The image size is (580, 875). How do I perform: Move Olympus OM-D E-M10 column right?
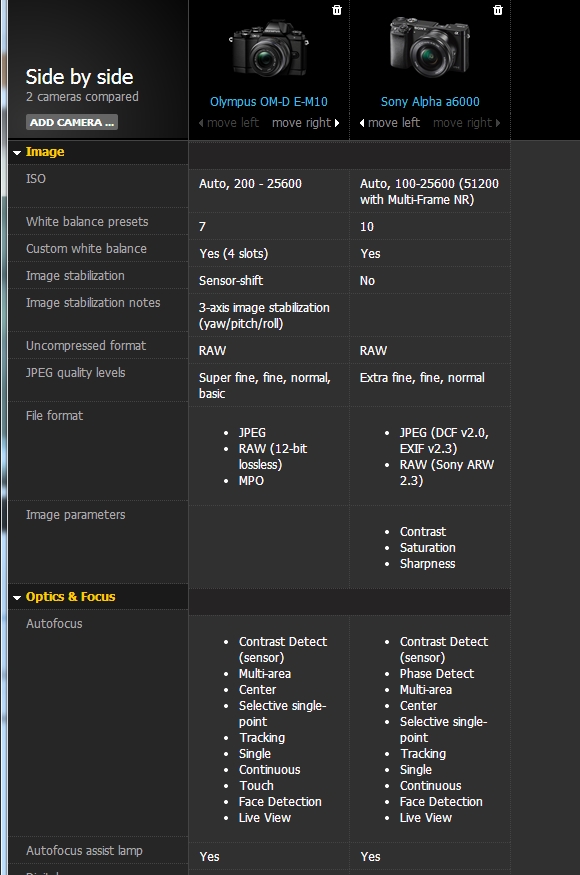[x=305, y=123]
